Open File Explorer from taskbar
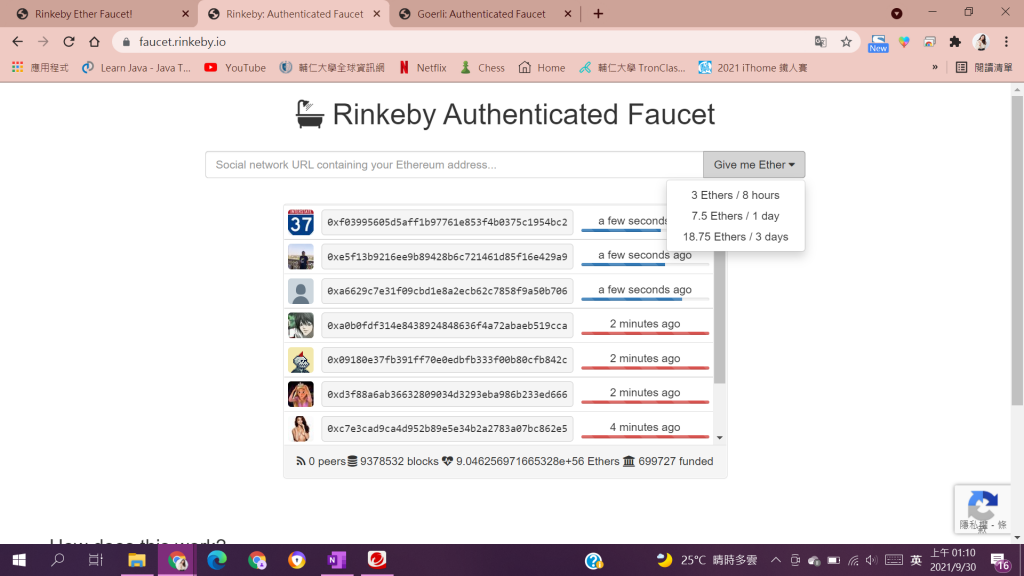This screenshot has width=1024, height=576. click(x=136, y=560)
